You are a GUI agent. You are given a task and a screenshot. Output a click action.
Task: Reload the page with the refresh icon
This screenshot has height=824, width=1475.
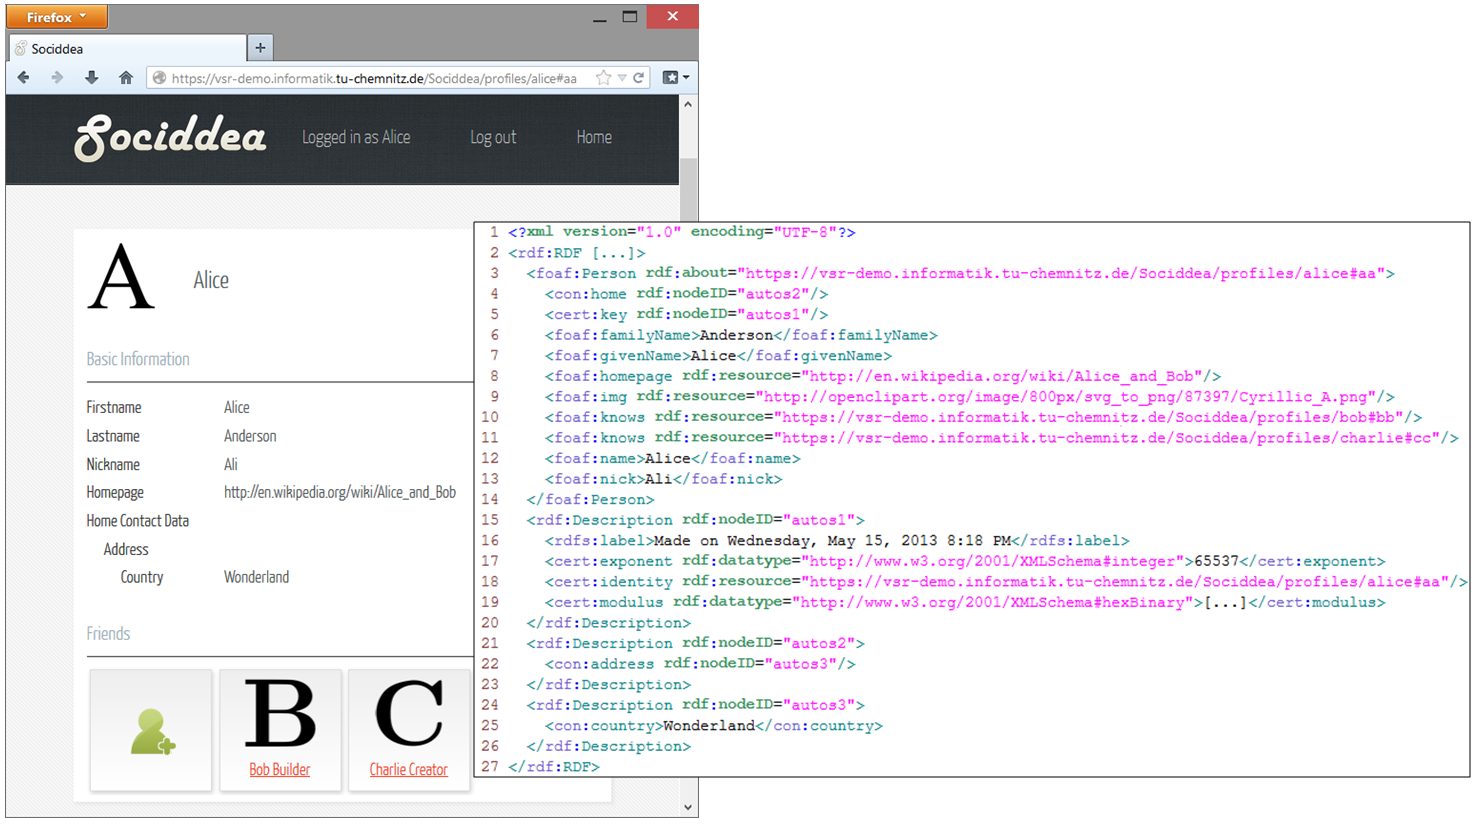(x=639, y=78)
